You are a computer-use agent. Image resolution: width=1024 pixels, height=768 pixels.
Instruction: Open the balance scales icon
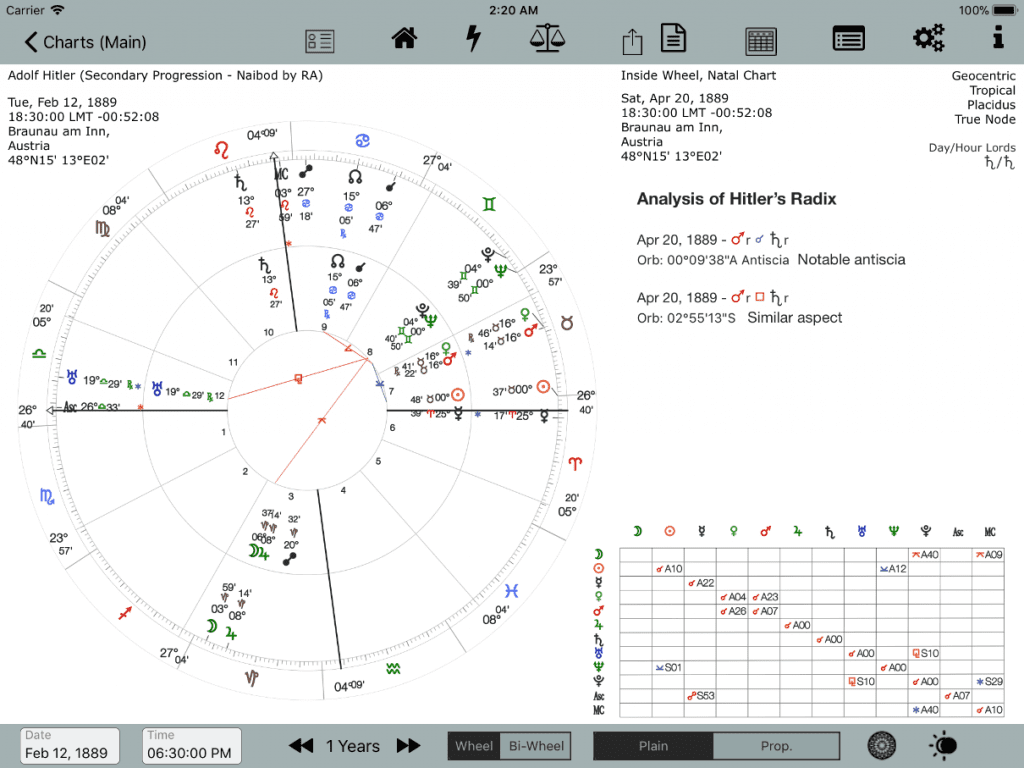(x=547, y=38)
